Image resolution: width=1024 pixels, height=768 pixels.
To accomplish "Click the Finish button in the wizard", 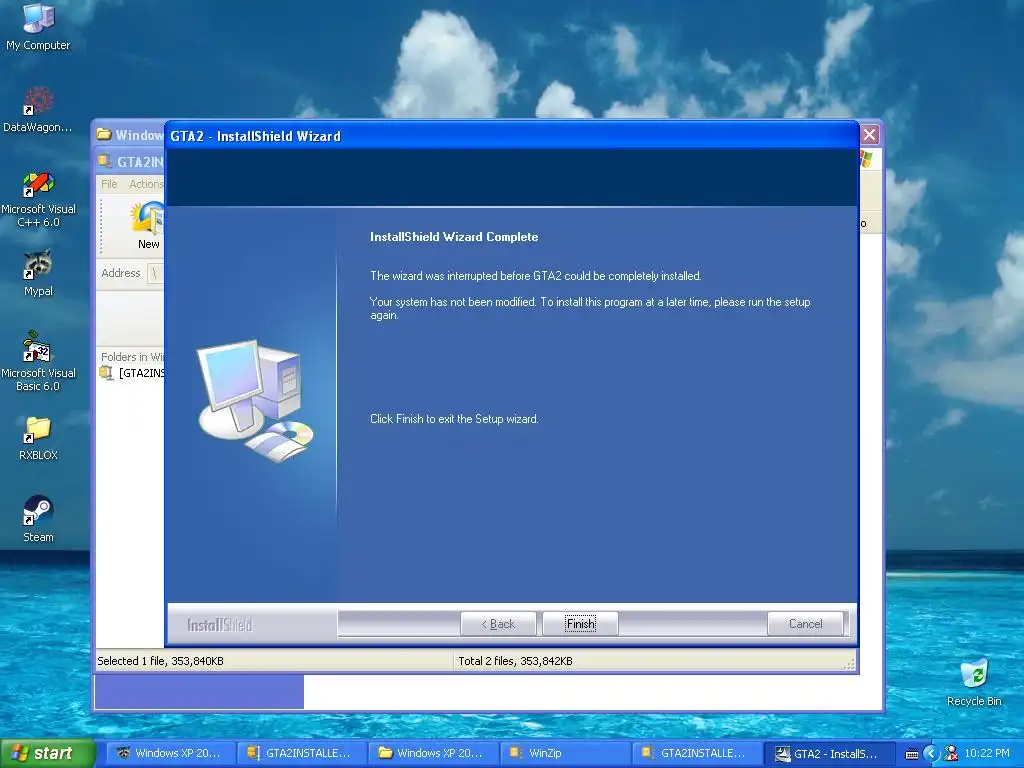I will coord(580,624).
